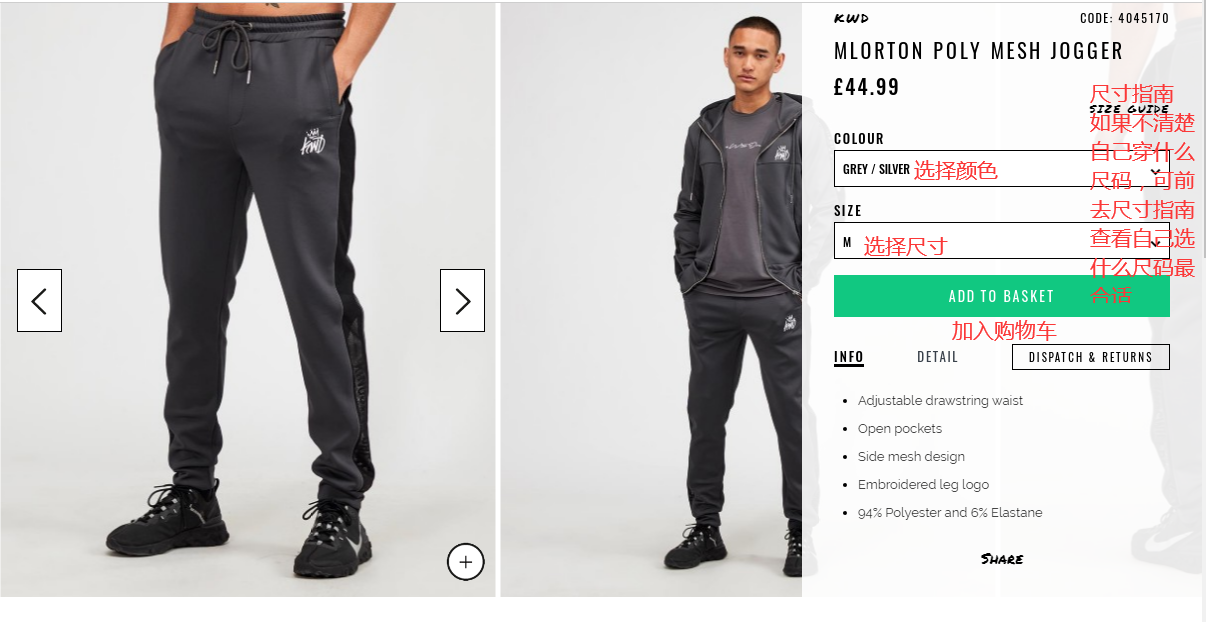Image resolution: width=1206 pixels, height=622 pixels.
Task: Click the close-up jogger photo
Action: pos(250,300)
